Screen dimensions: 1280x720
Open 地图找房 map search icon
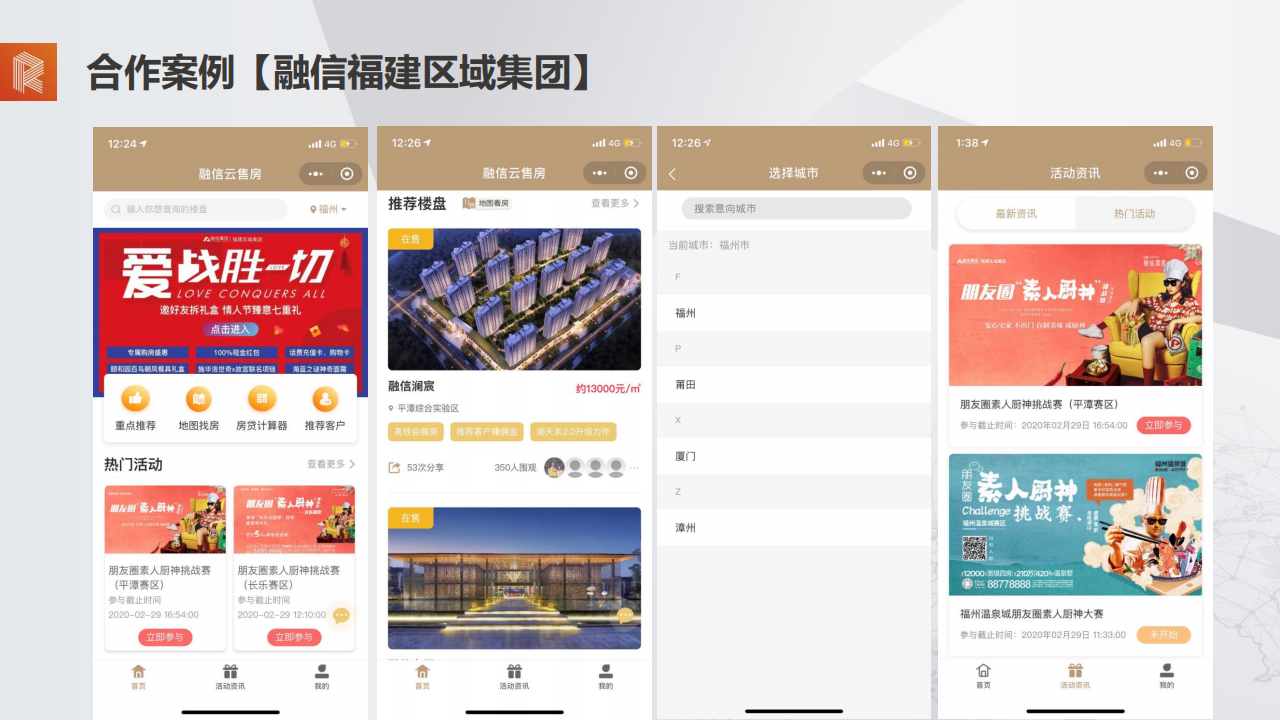tap(199, 399)
